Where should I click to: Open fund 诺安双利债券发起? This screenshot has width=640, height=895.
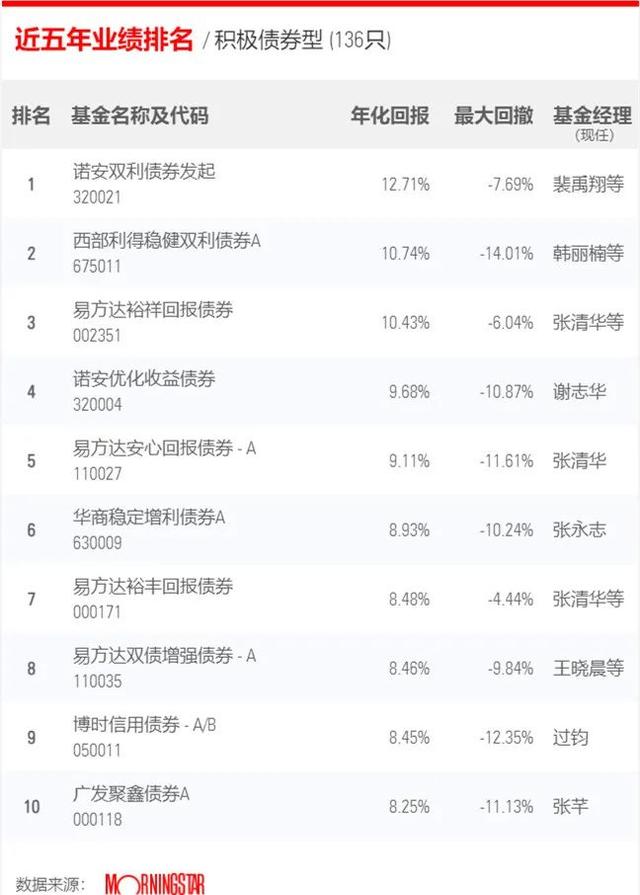(x=144, y=171)
